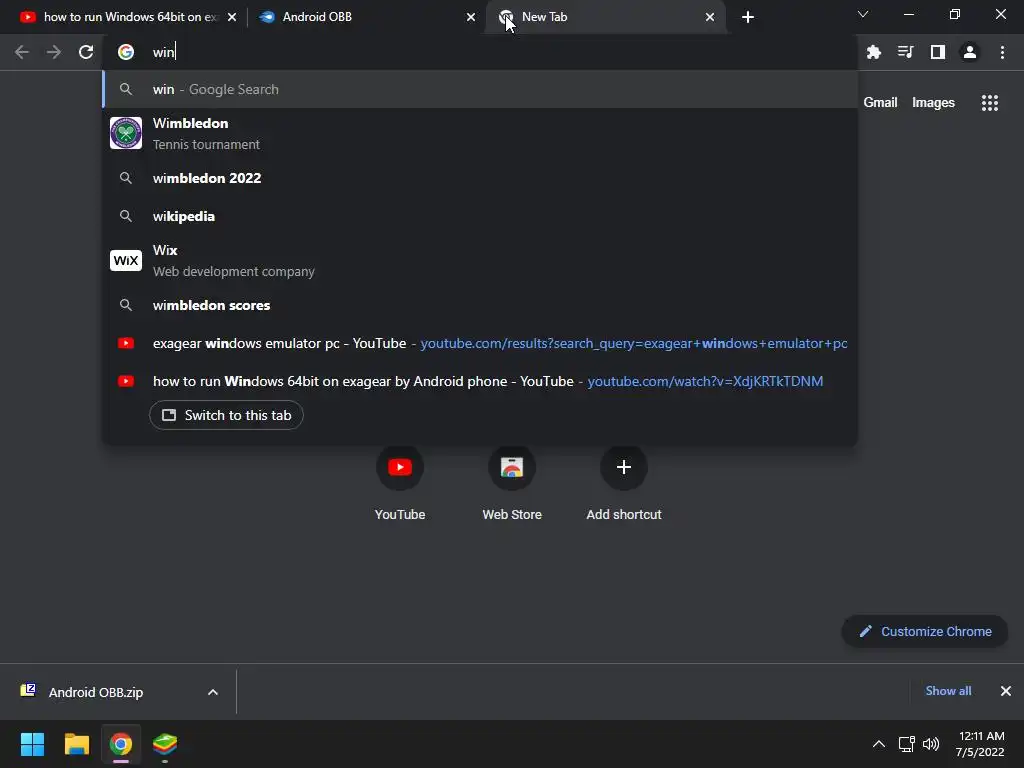Open Gmail link

pos(880,103)
